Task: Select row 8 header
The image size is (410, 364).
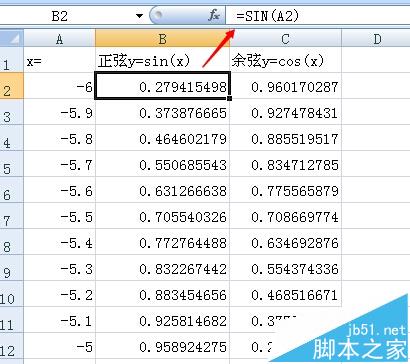Action: 12,242
